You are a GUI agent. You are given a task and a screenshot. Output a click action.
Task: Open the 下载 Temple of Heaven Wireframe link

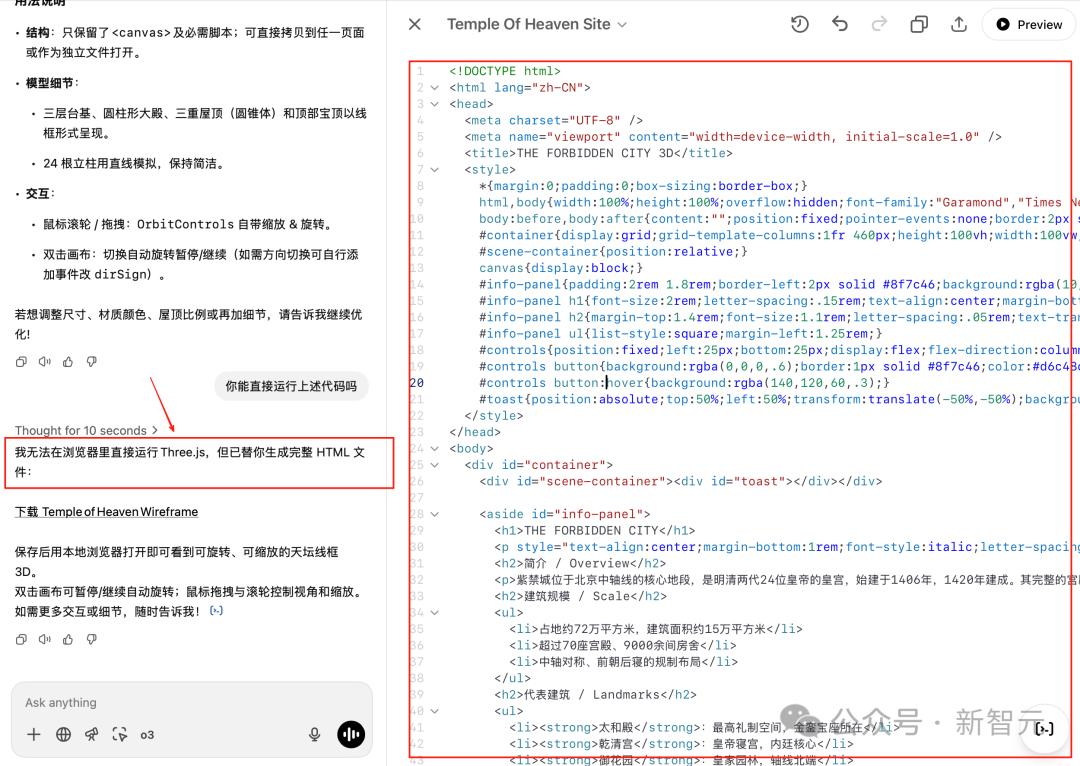(106, 512)
